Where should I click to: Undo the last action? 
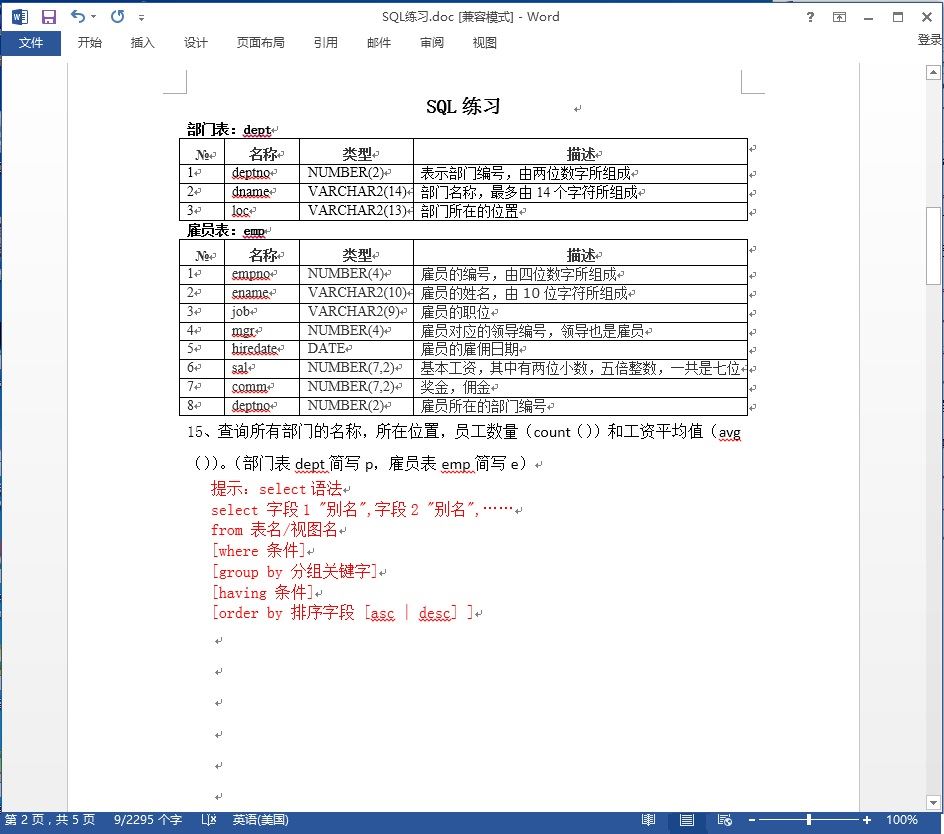78,16
